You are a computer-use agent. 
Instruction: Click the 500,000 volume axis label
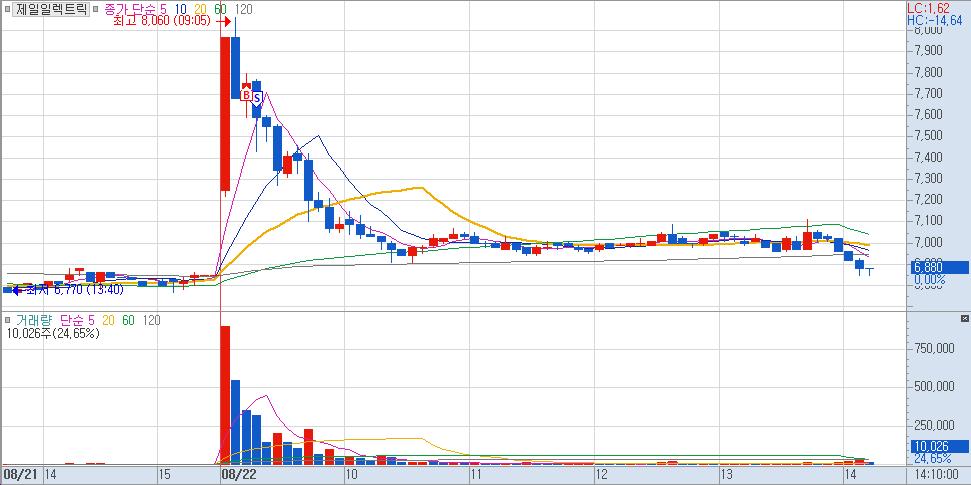coord(934,387)
